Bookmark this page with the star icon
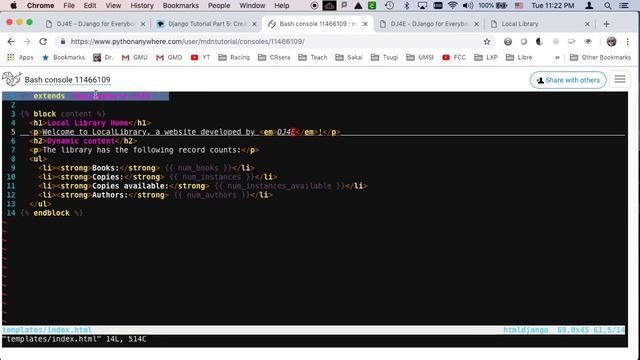Viewport: 640px width, 360px height. 487,42
